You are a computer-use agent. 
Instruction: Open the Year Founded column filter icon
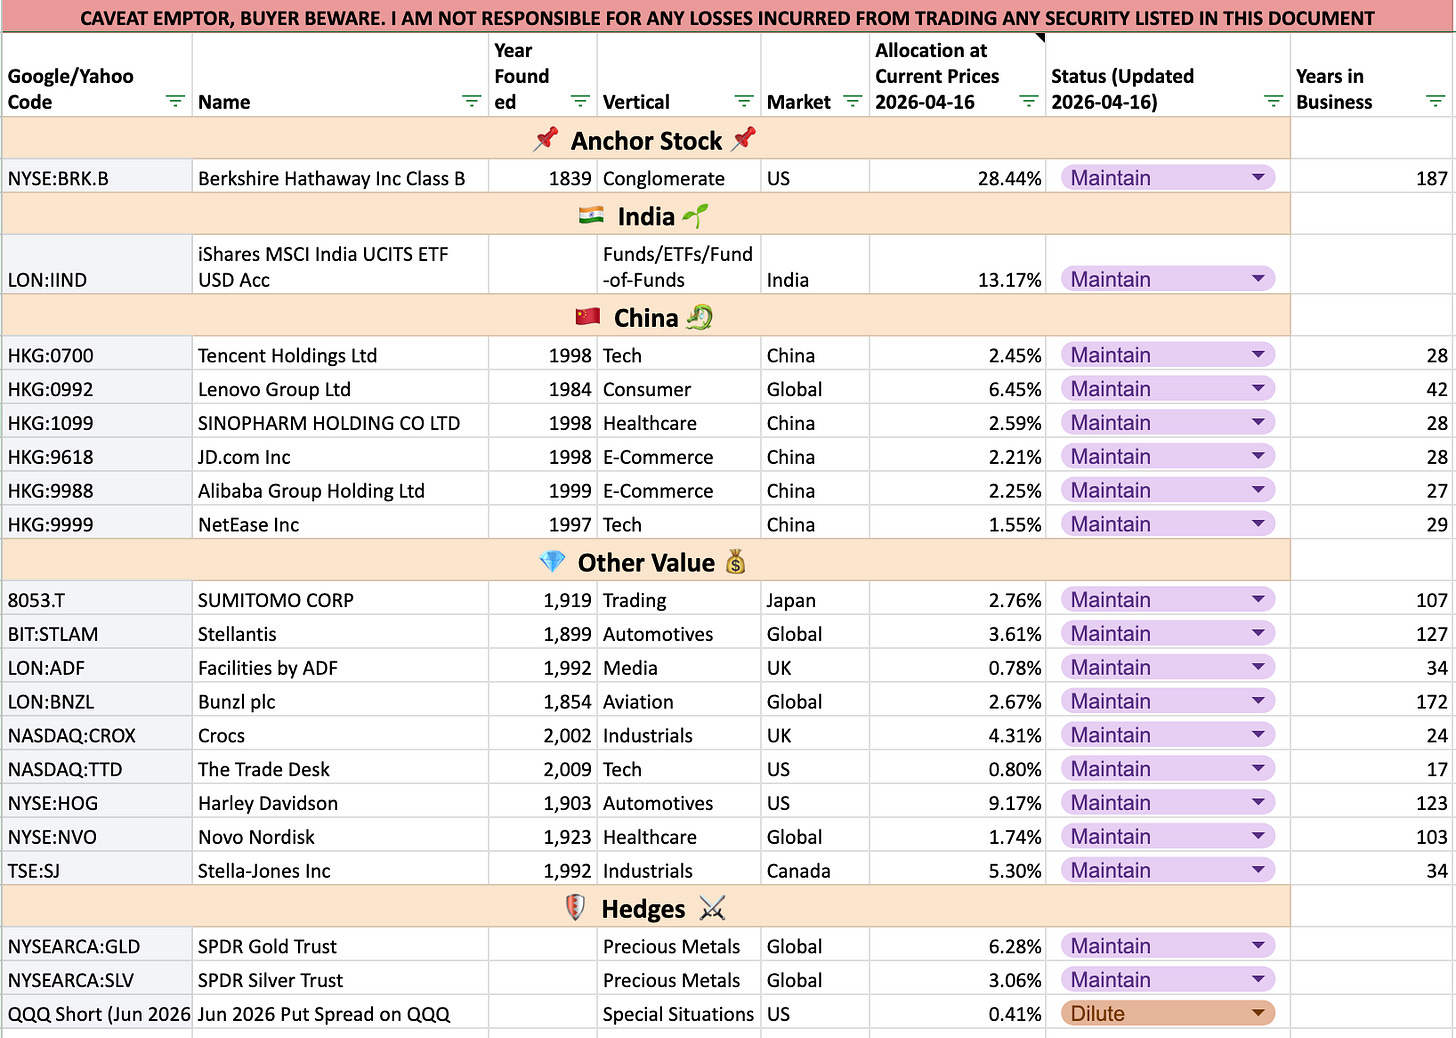click(580, 101)
